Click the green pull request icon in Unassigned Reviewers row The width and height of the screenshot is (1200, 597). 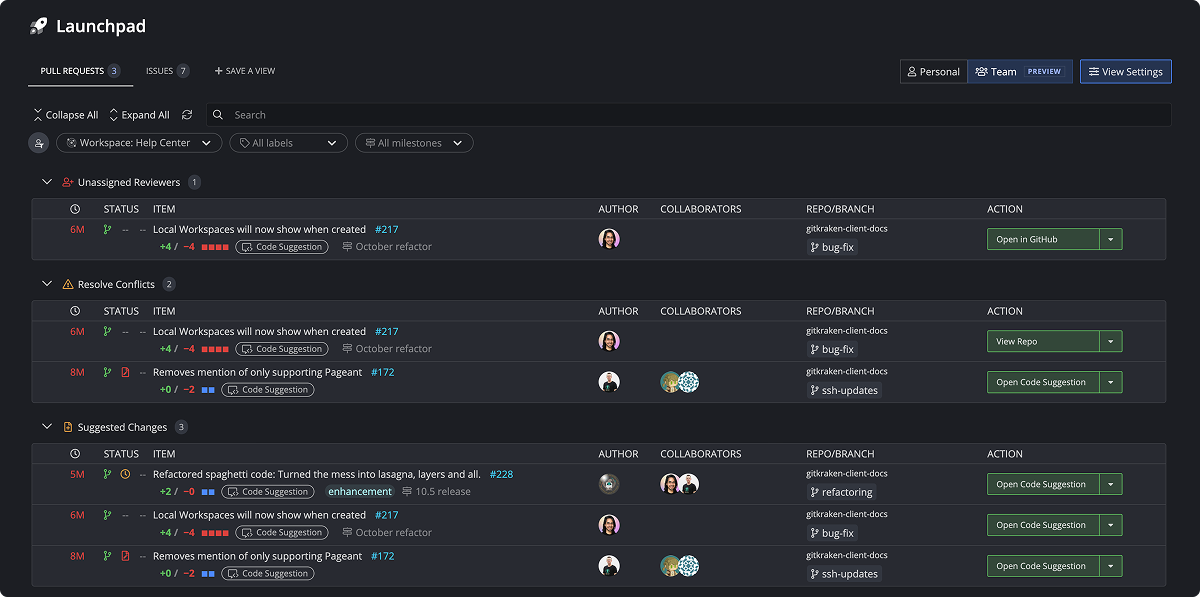108,229
